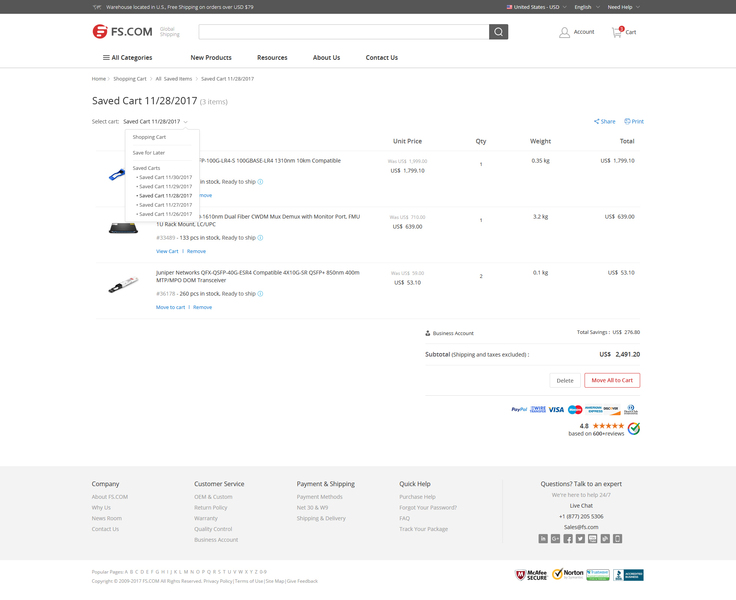Click Shopping Cart breadcrumb link
736x600 pixels.
pos(130,79)
